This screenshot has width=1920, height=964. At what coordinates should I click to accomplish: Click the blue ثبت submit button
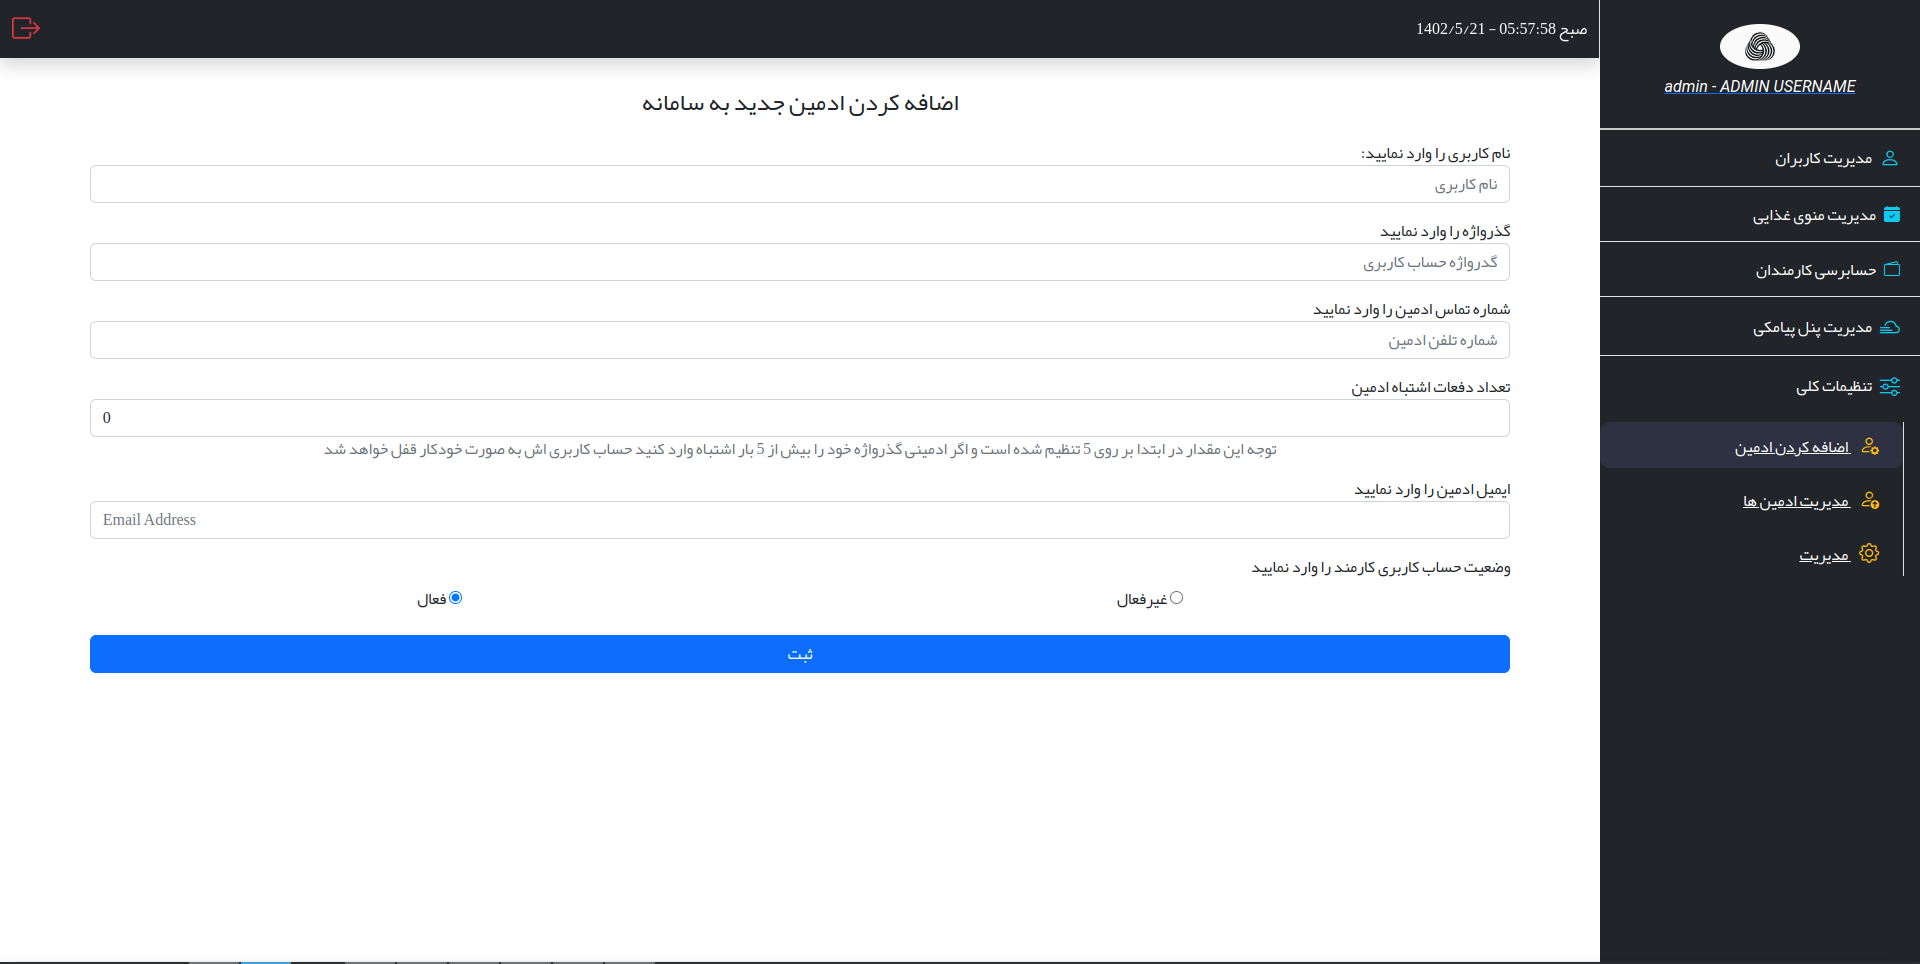[800, 654]
